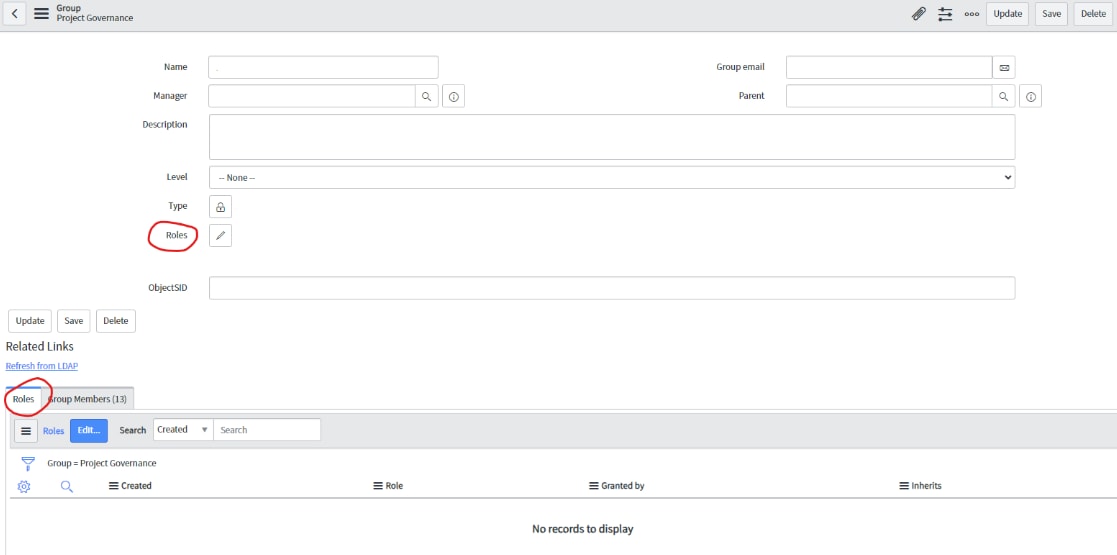The height and width of the screenshot is (555, 1117).
Task: Open more options three-dots icon
Action: (972, 14)
